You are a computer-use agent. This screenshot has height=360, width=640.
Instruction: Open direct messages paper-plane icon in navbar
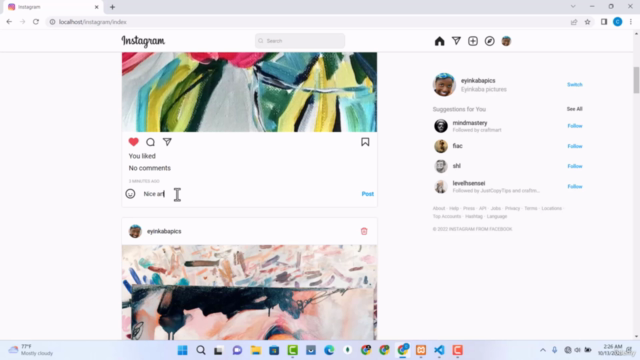point(456,41)
